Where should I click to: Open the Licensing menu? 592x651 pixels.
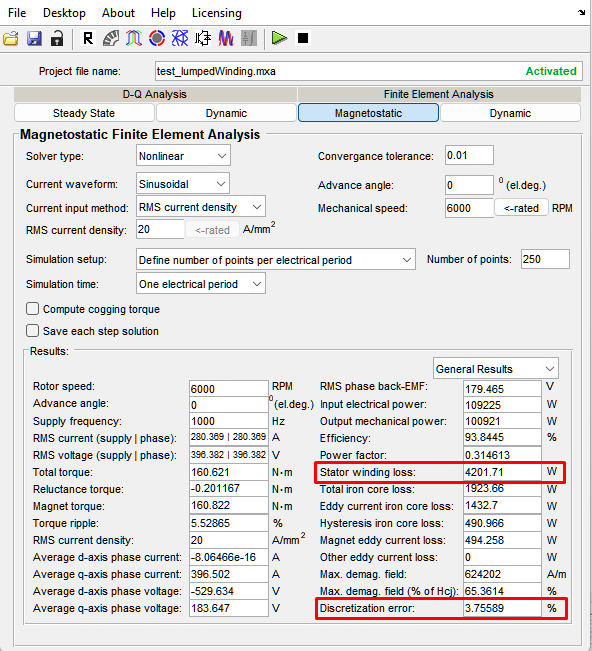[x=217, y=13]
